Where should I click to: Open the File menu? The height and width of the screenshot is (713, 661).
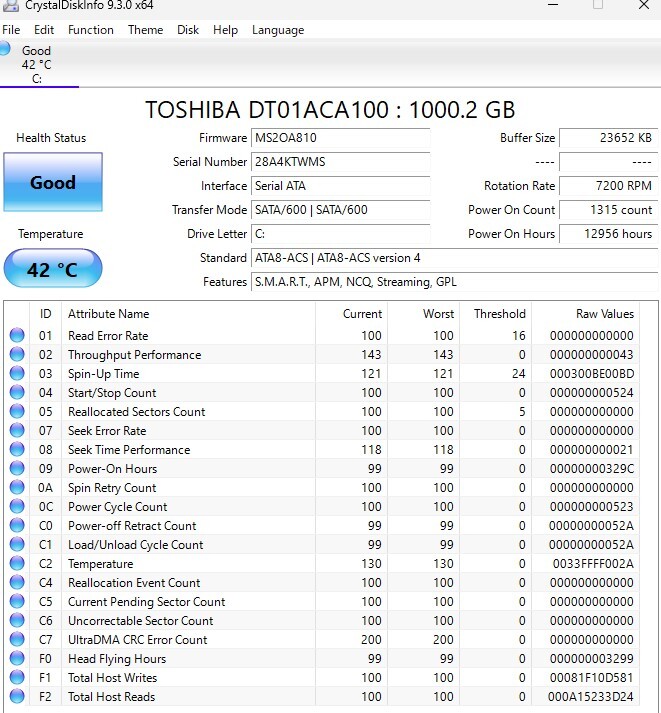[11, 30]
